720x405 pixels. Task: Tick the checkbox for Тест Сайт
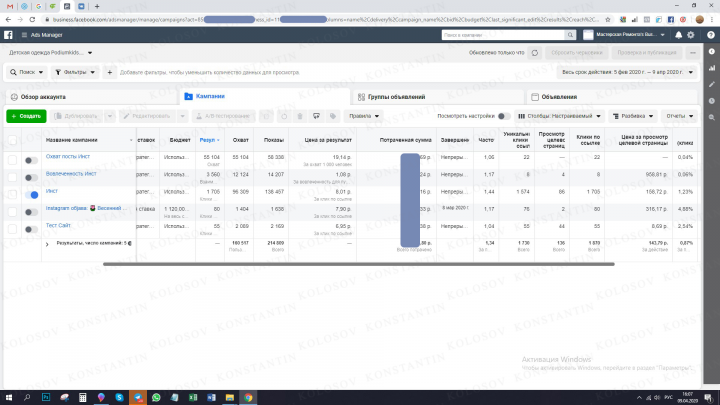pos(12,229)
